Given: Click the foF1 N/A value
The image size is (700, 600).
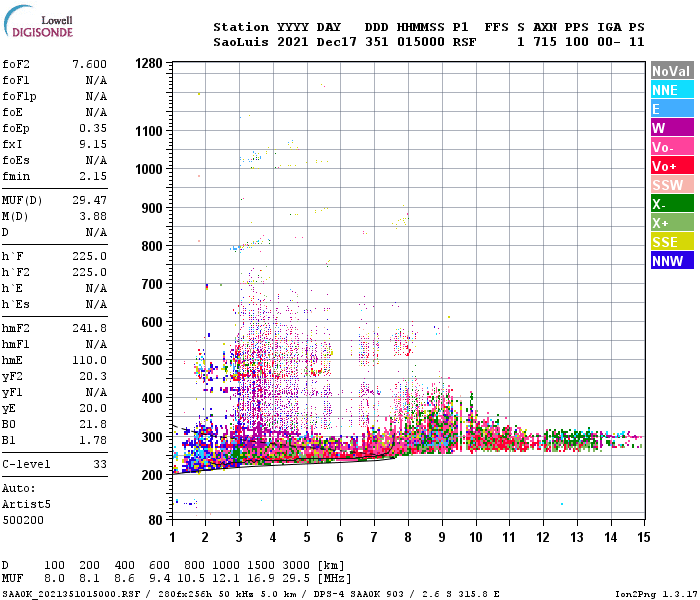Looking at the screenshot, I should tap(96, 80).
